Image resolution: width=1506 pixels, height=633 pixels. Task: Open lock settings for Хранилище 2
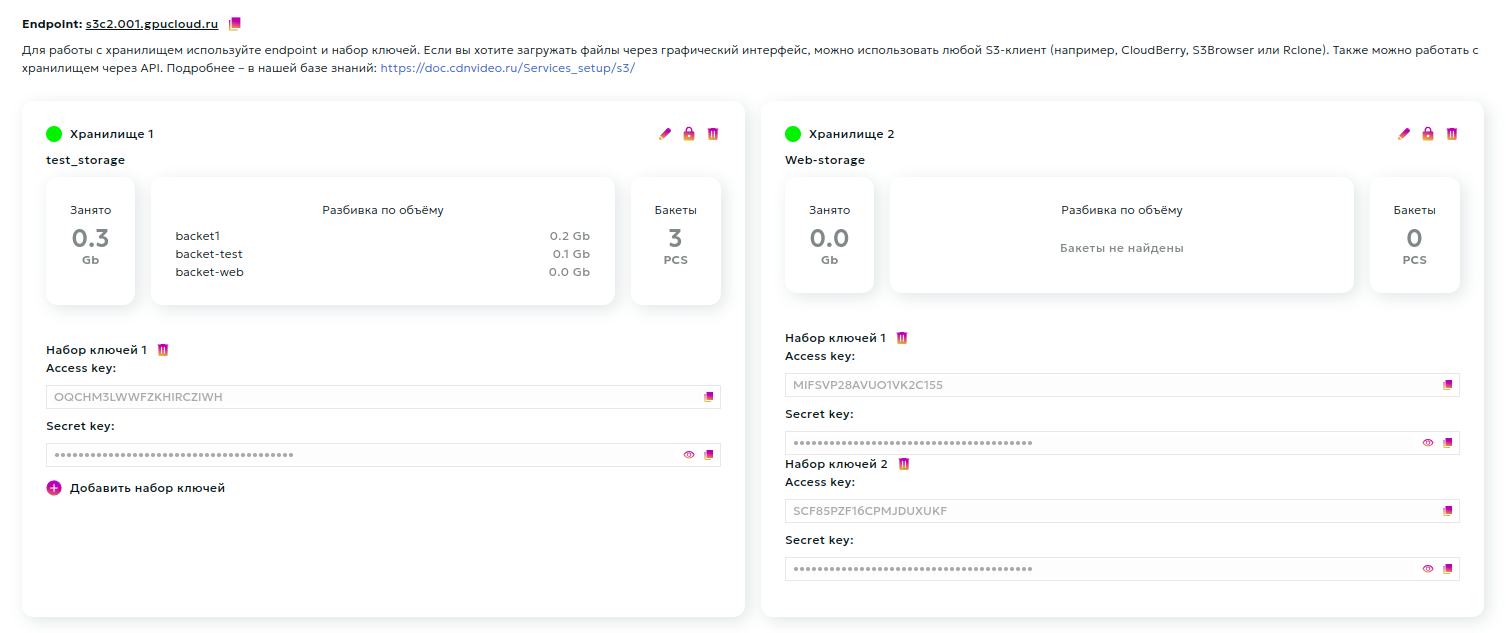point(1427,133)
